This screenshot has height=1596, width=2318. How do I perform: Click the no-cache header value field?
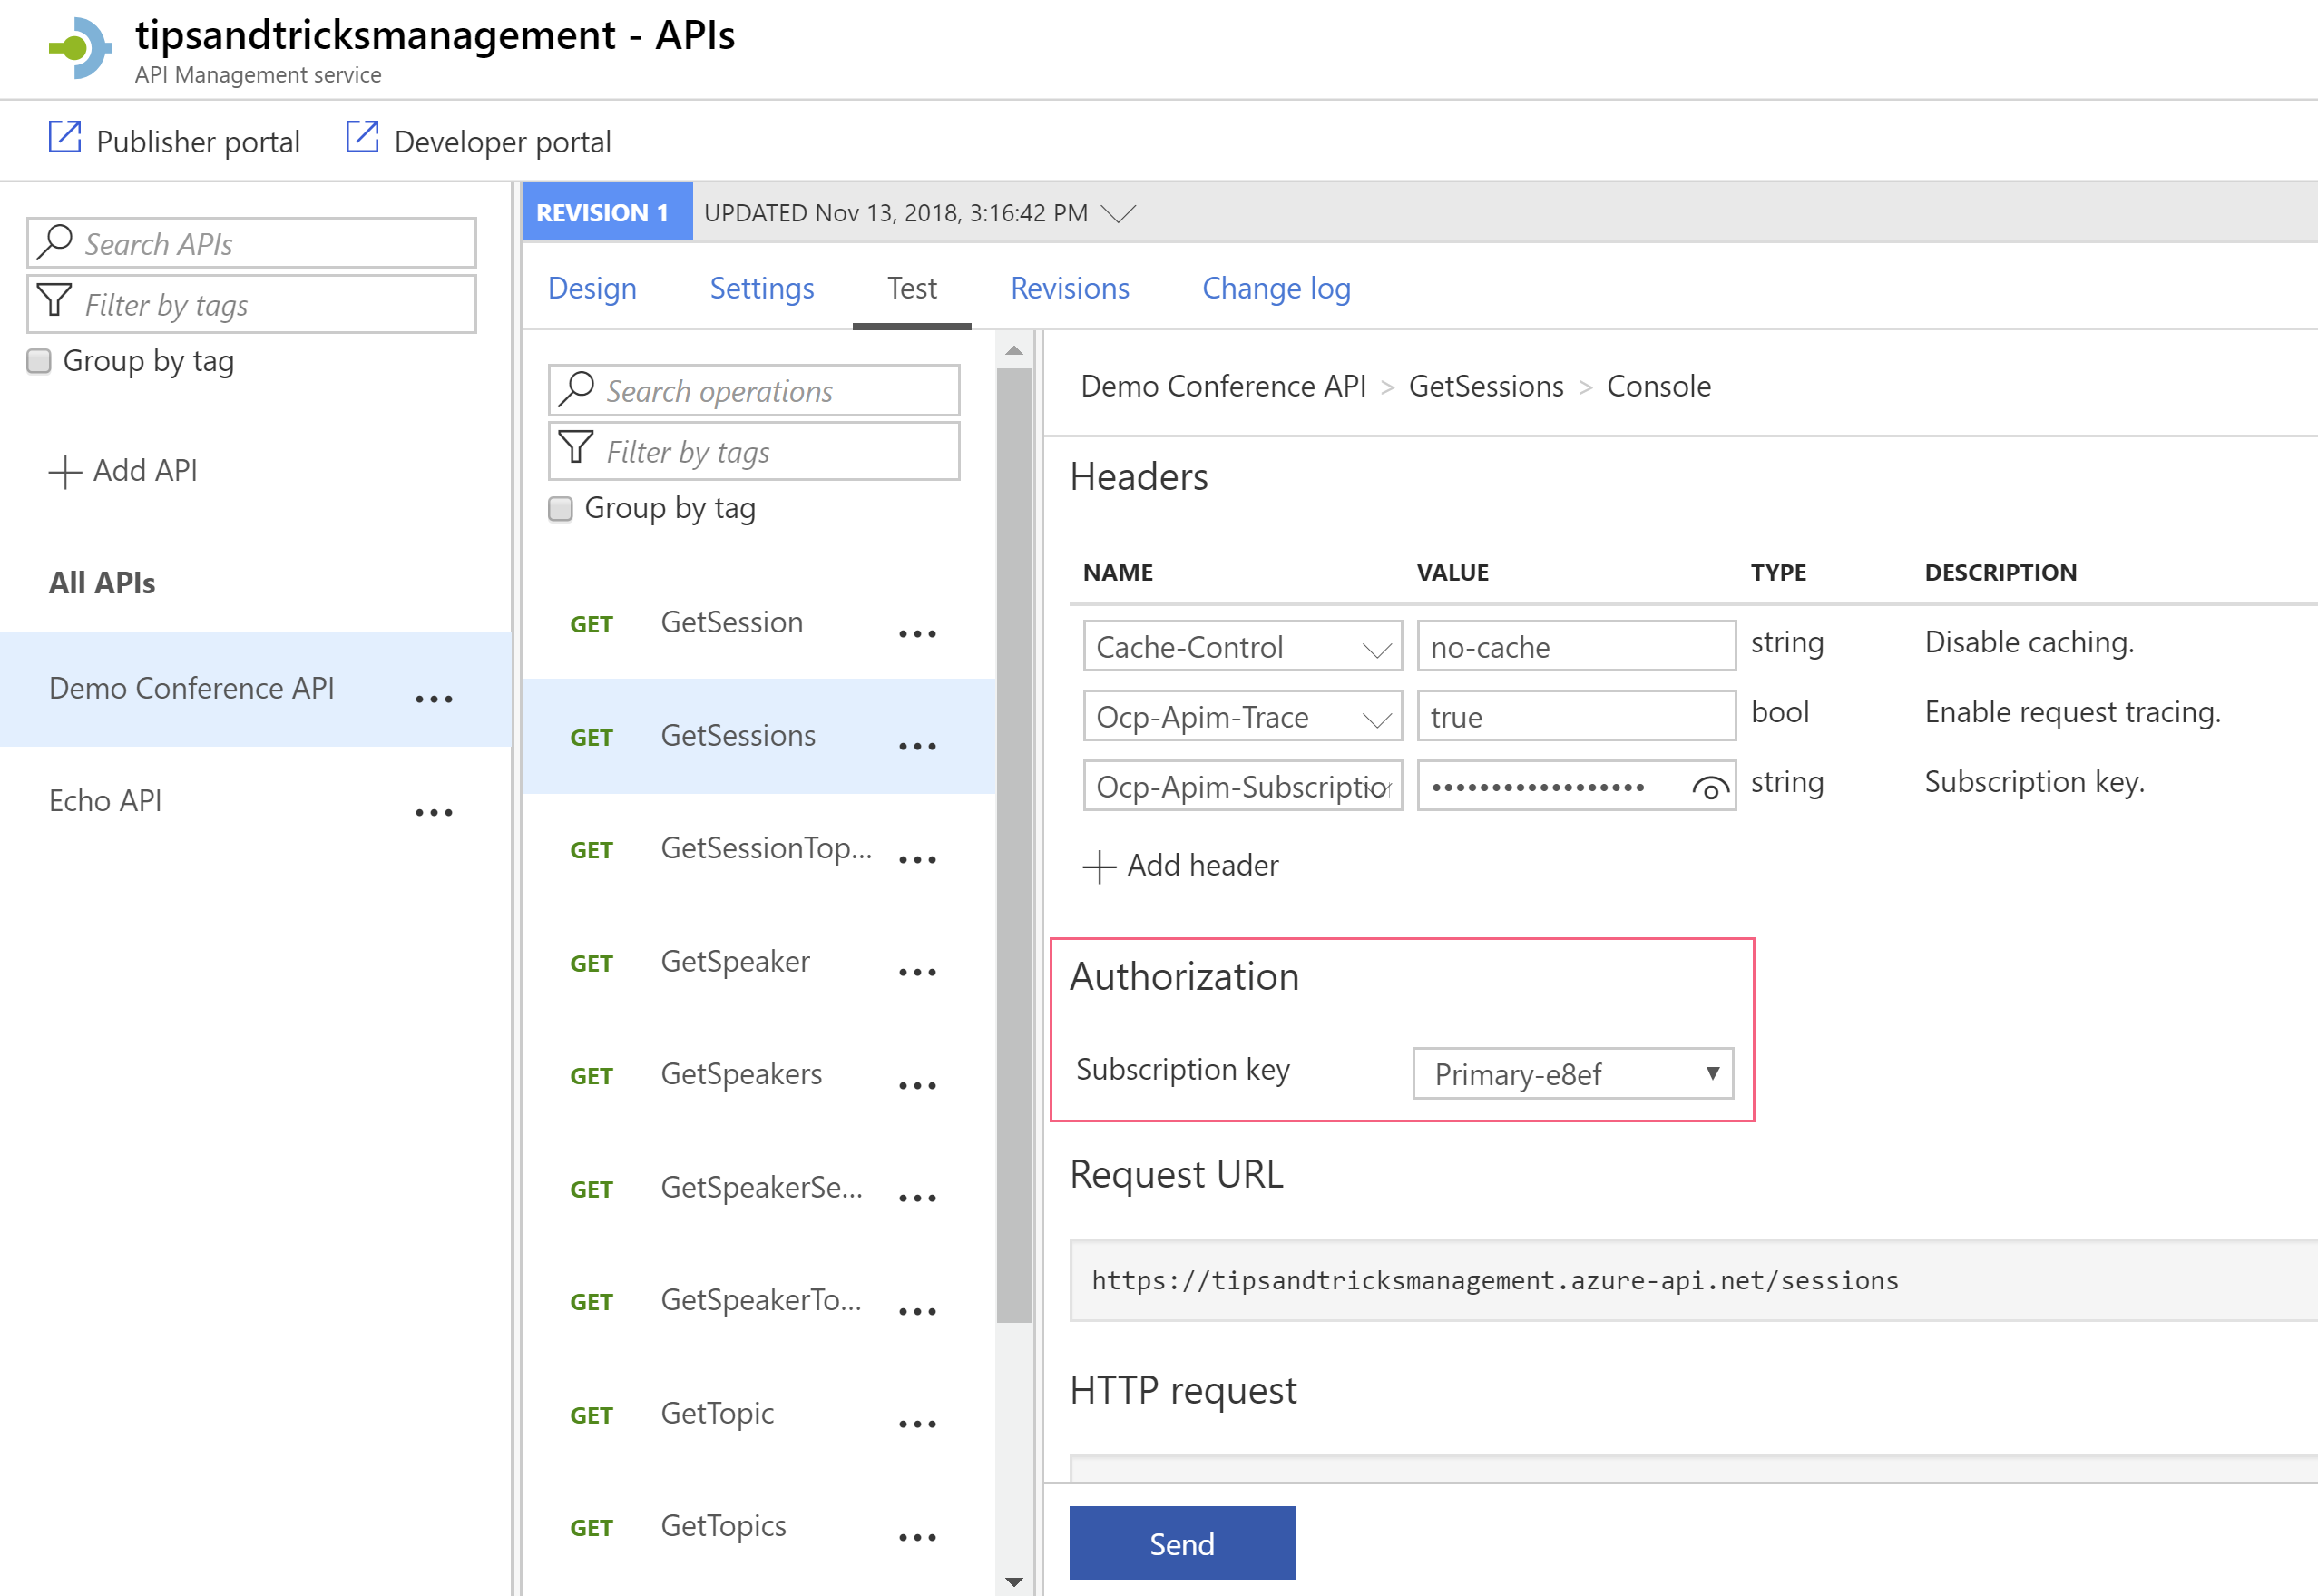pos(1576,646)
